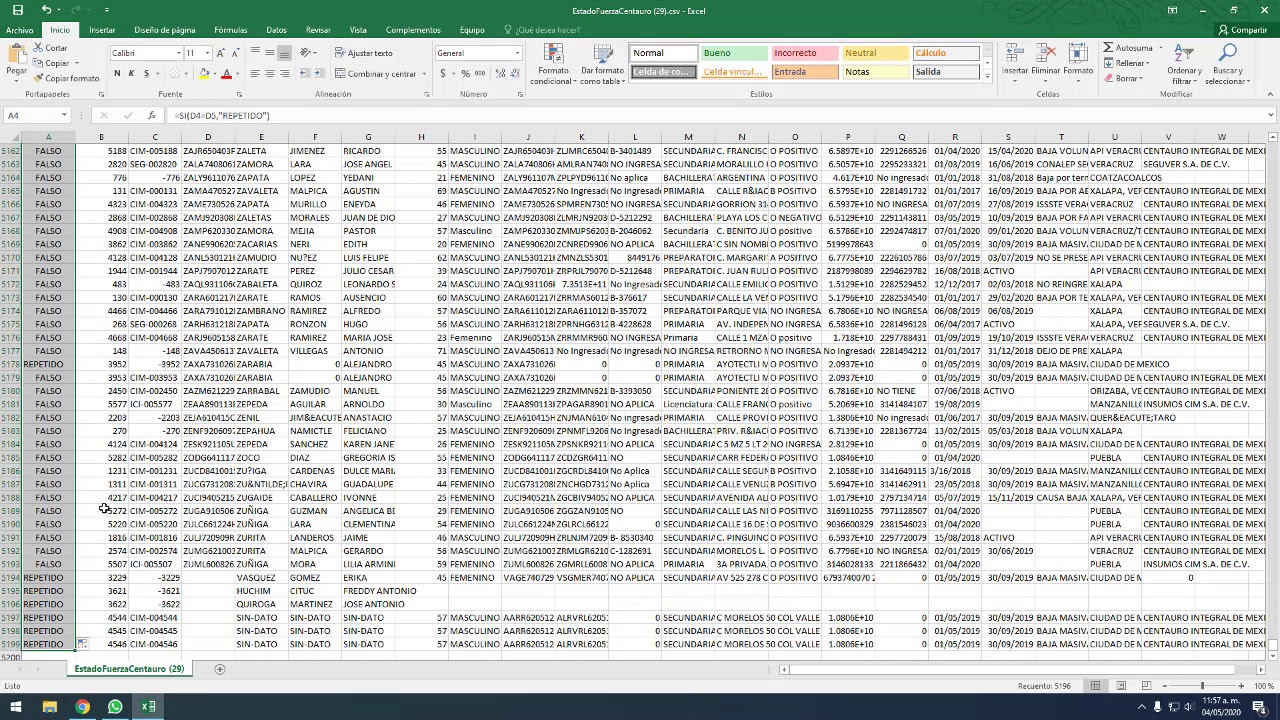Select the Incorrecto cell style

click(x=804, y=53)
